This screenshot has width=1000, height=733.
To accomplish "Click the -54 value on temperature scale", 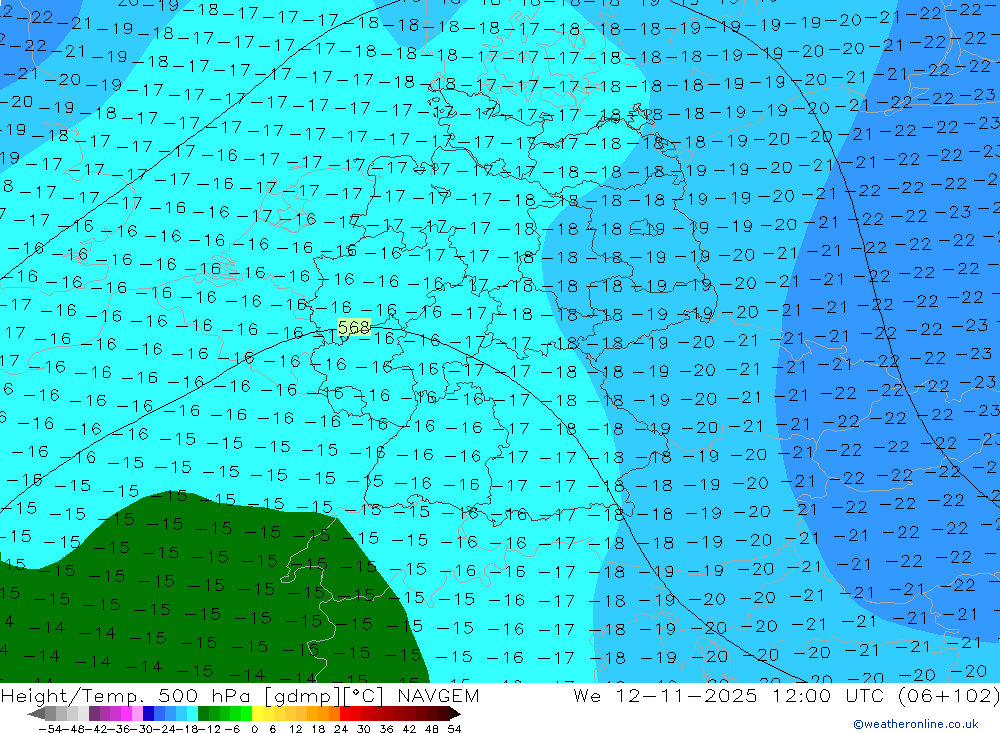I will tap(50, 729).
